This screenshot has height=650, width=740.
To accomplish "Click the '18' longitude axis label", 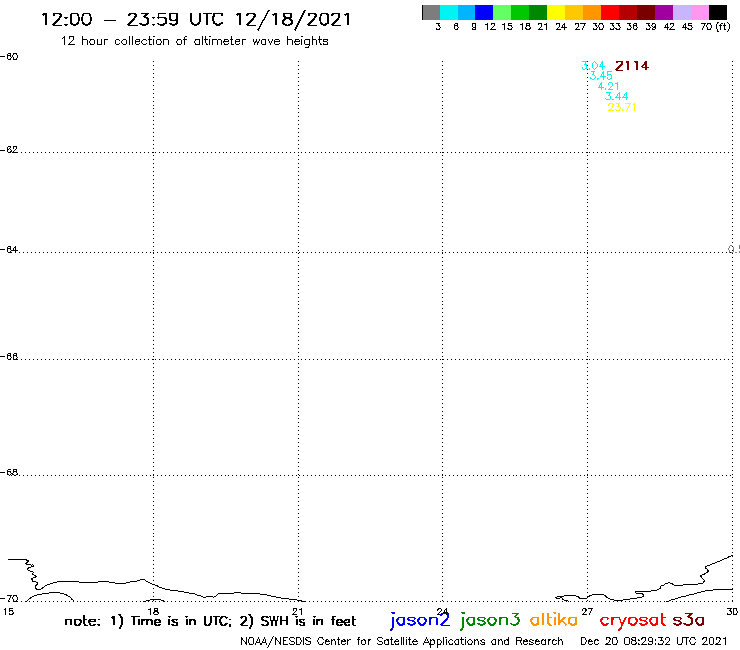I will pyautogui.click(x=153, y=612).
